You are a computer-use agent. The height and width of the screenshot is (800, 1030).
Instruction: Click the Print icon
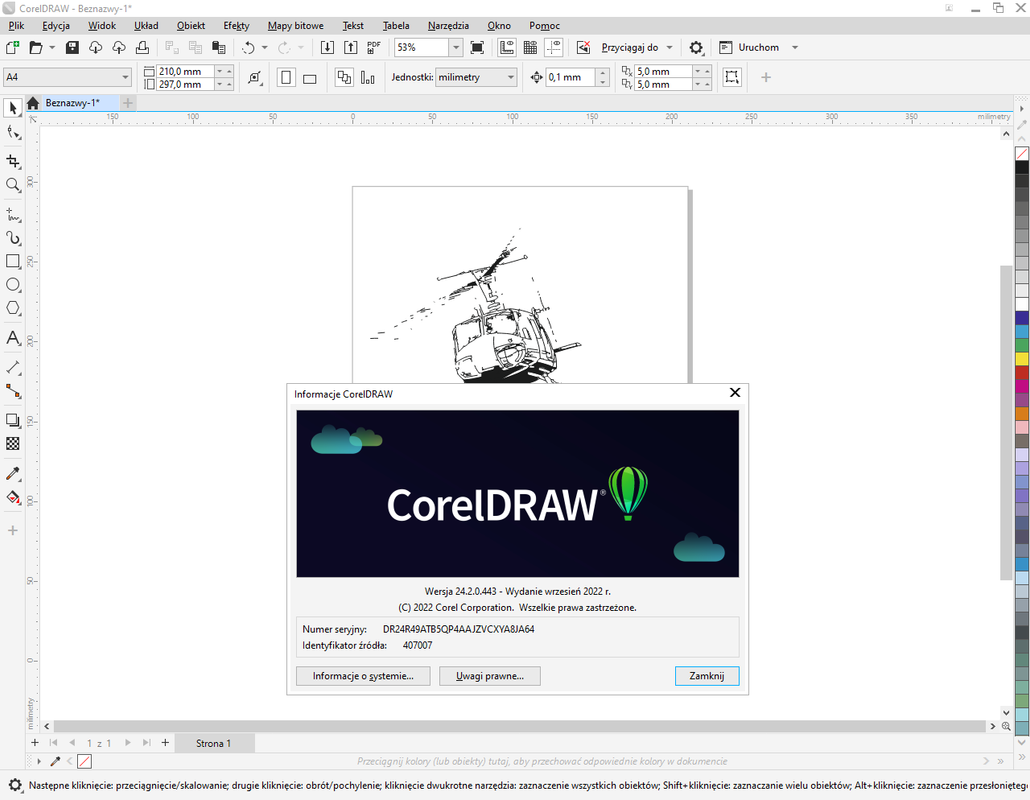point(143,47)
